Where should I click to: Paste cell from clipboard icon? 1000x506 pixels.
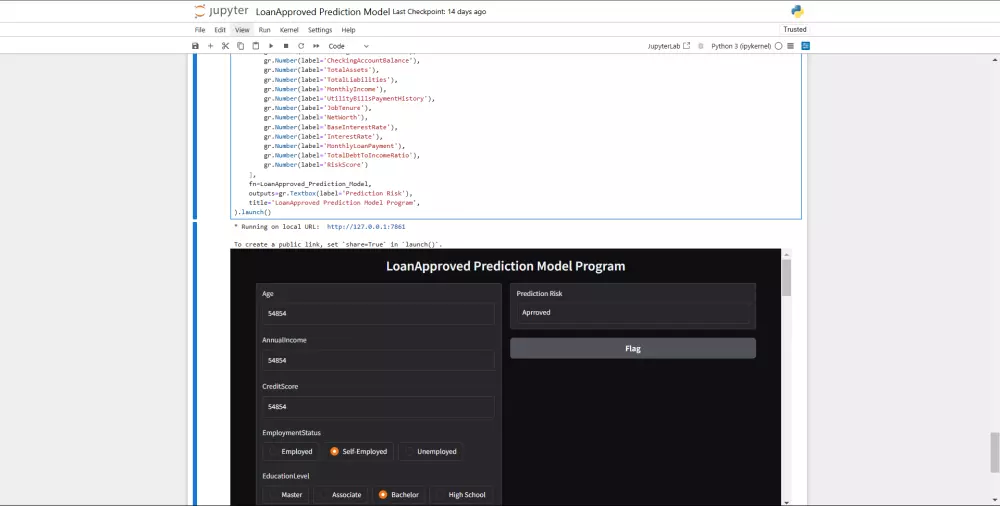[256, 46]
